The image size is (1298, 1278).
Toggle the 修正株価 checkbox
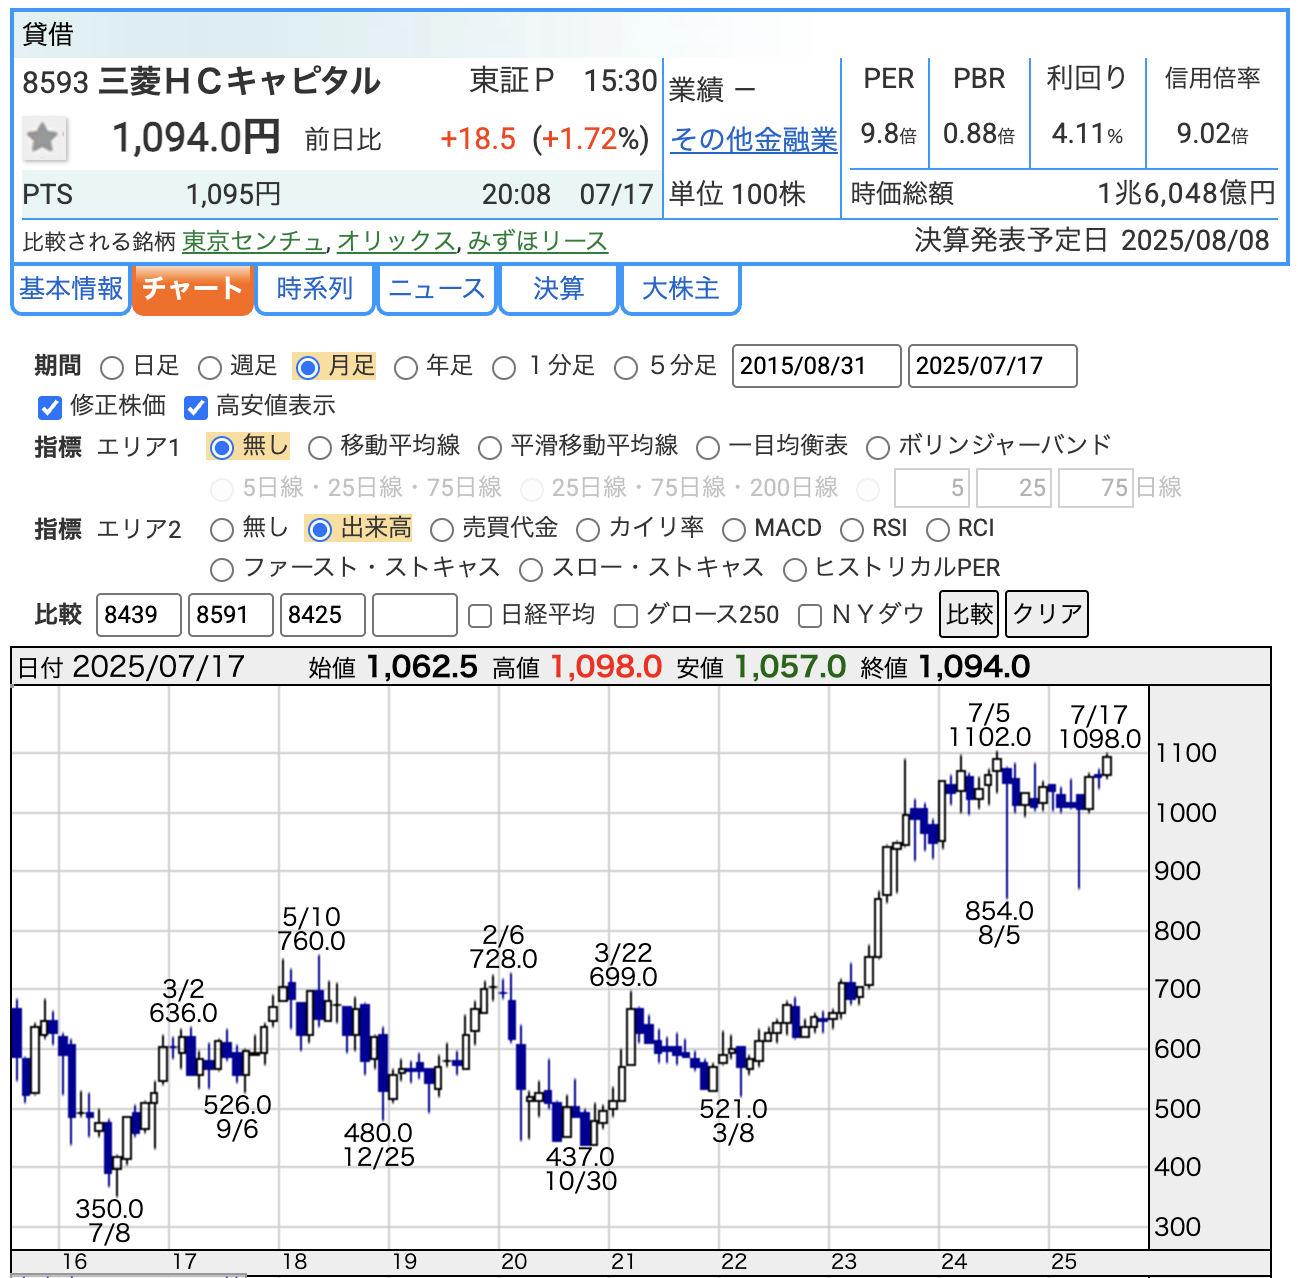tap(50, 407)
